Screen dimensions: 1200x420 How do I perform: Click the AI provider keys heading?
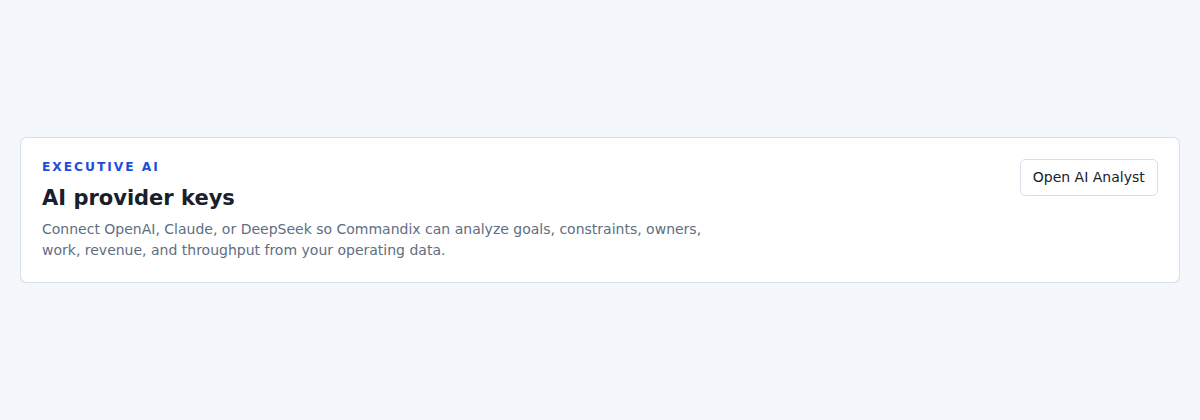click(x=138, y=198)
